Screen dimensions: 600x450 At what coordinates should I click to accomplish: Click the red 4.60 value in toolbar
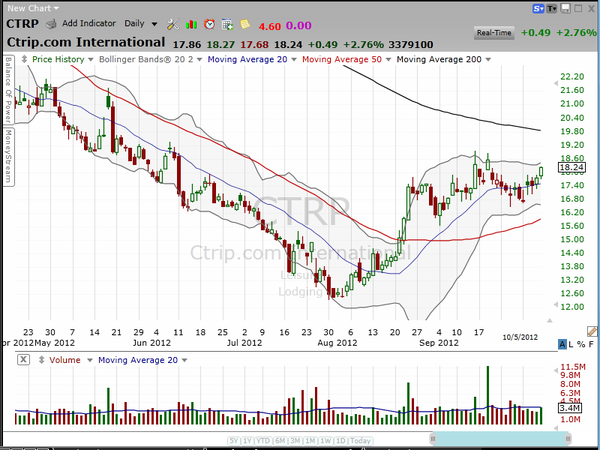269,26
